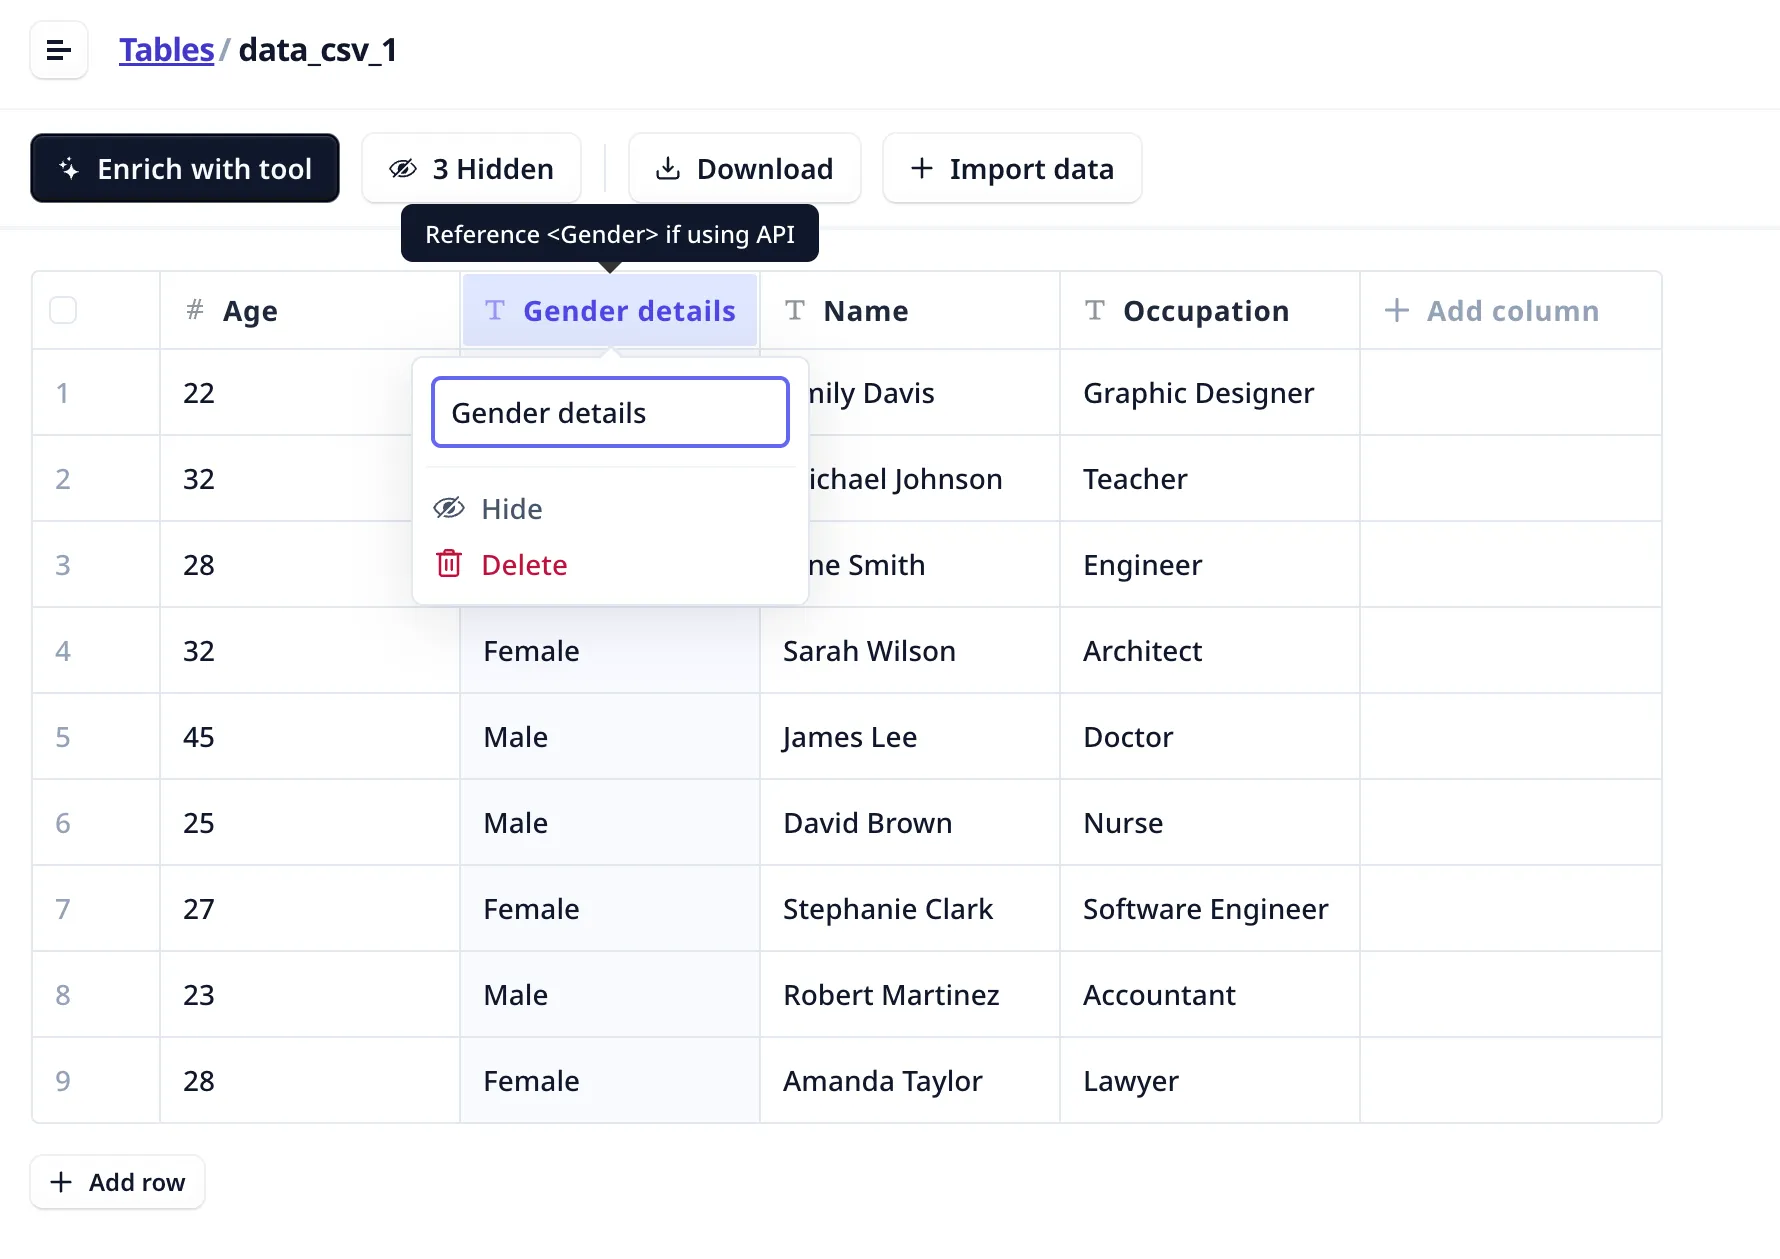Open the sidebar menu icon
The width and height of the screenshot is (1780, 1259).
pyautogui.click(x=59, y=50)
